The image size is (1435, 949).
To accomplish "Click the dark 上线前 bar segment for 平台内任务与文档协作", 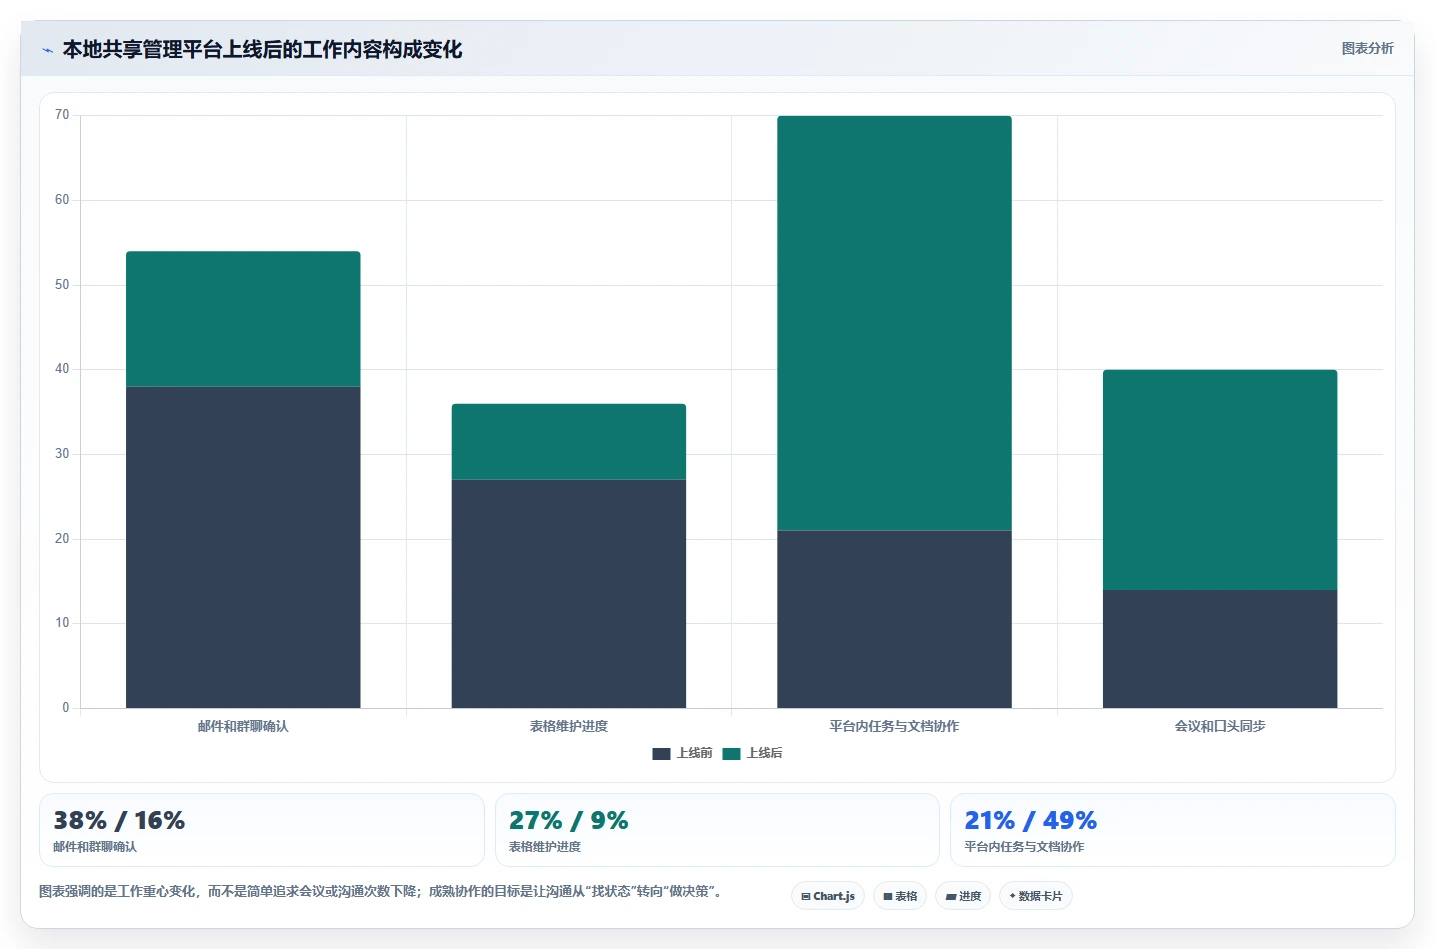I will 894,619.
